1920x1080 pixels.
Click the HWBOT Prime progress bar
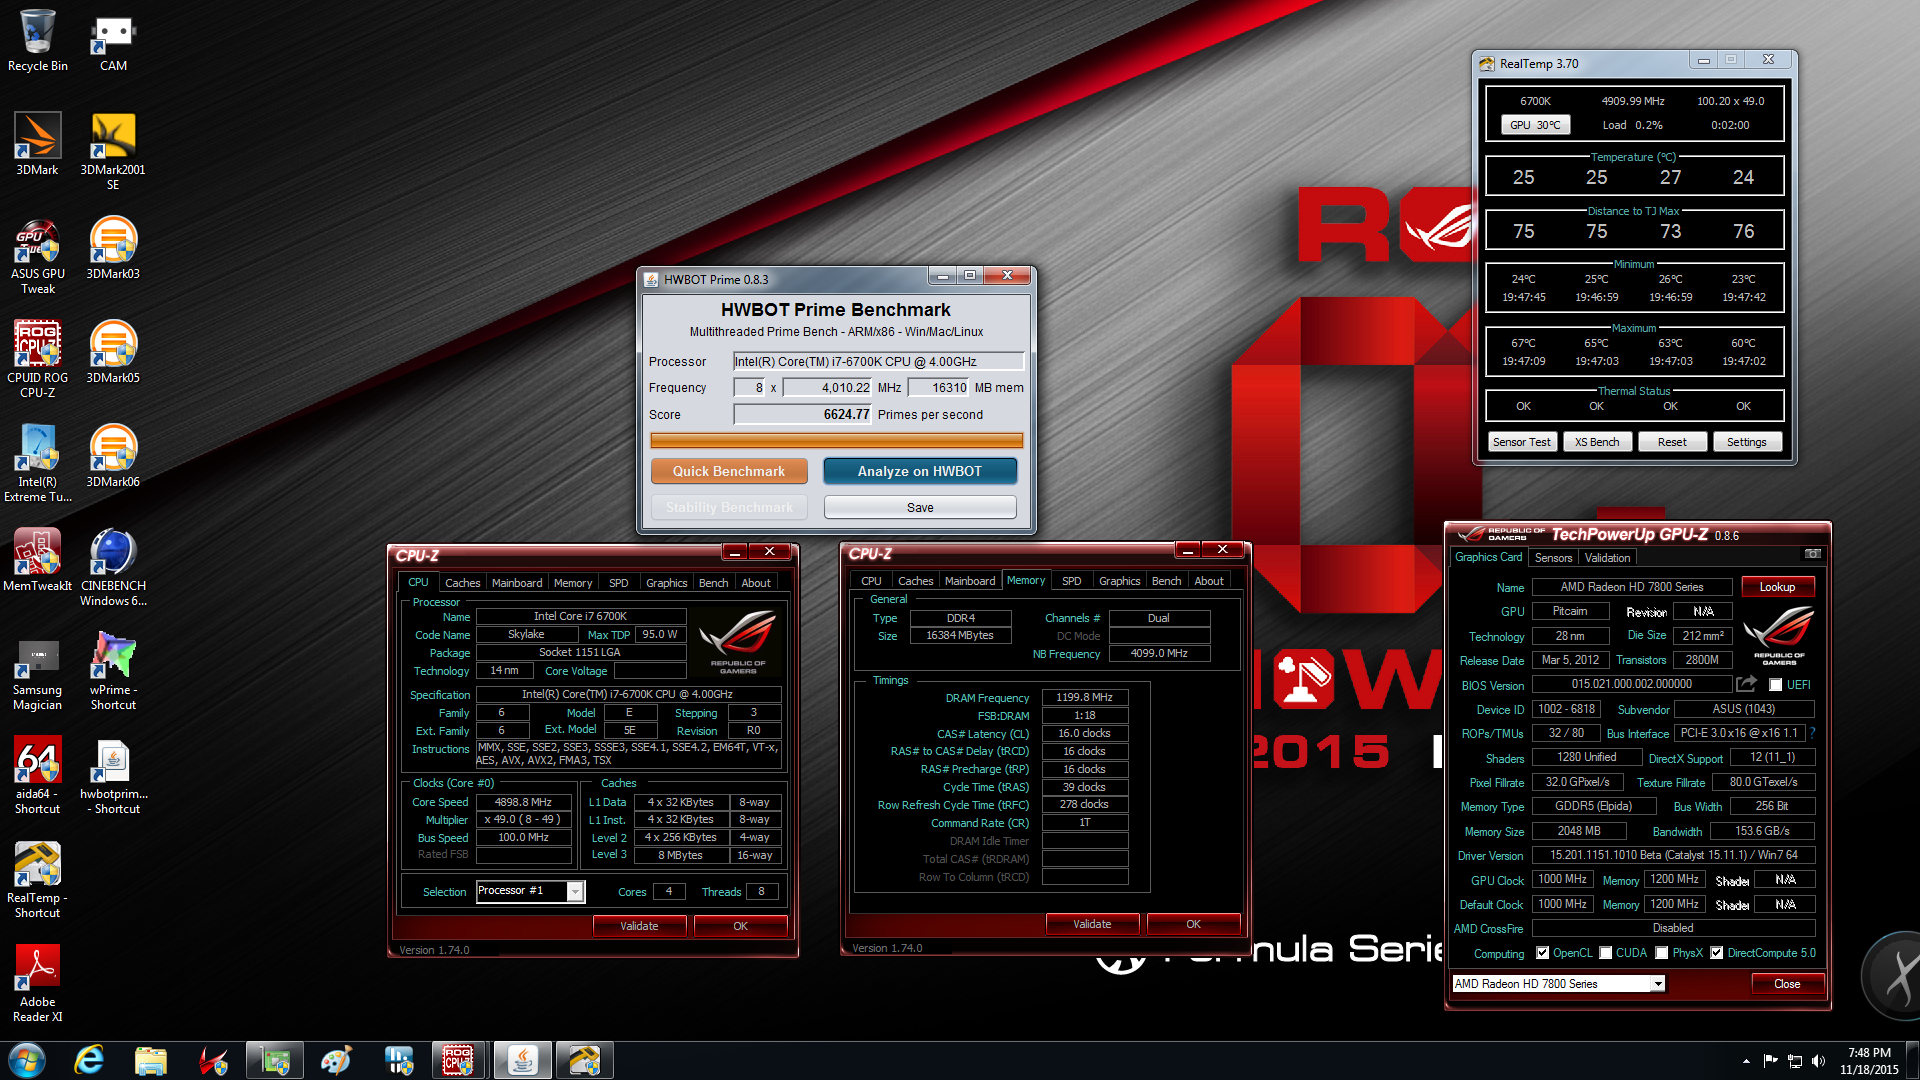(x=836, y=441)
